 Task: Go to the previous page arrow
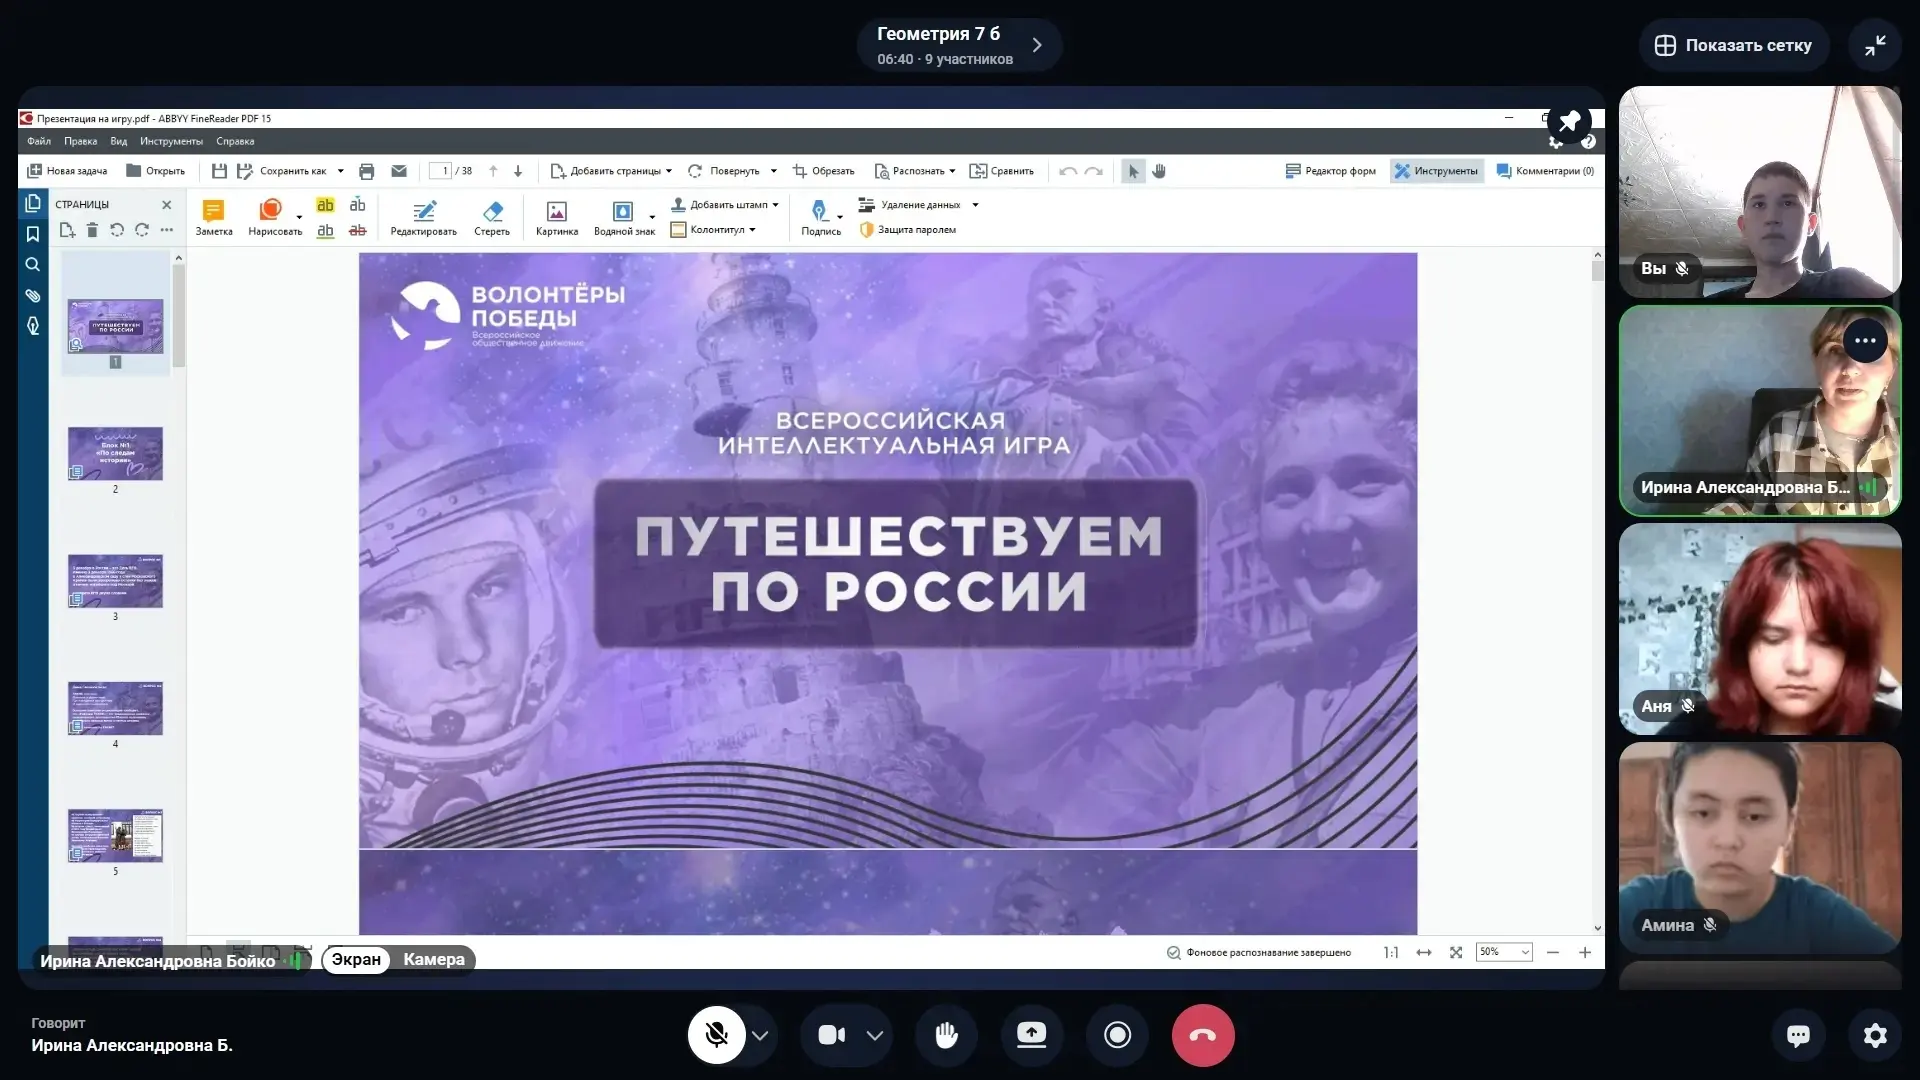point(493,171)
